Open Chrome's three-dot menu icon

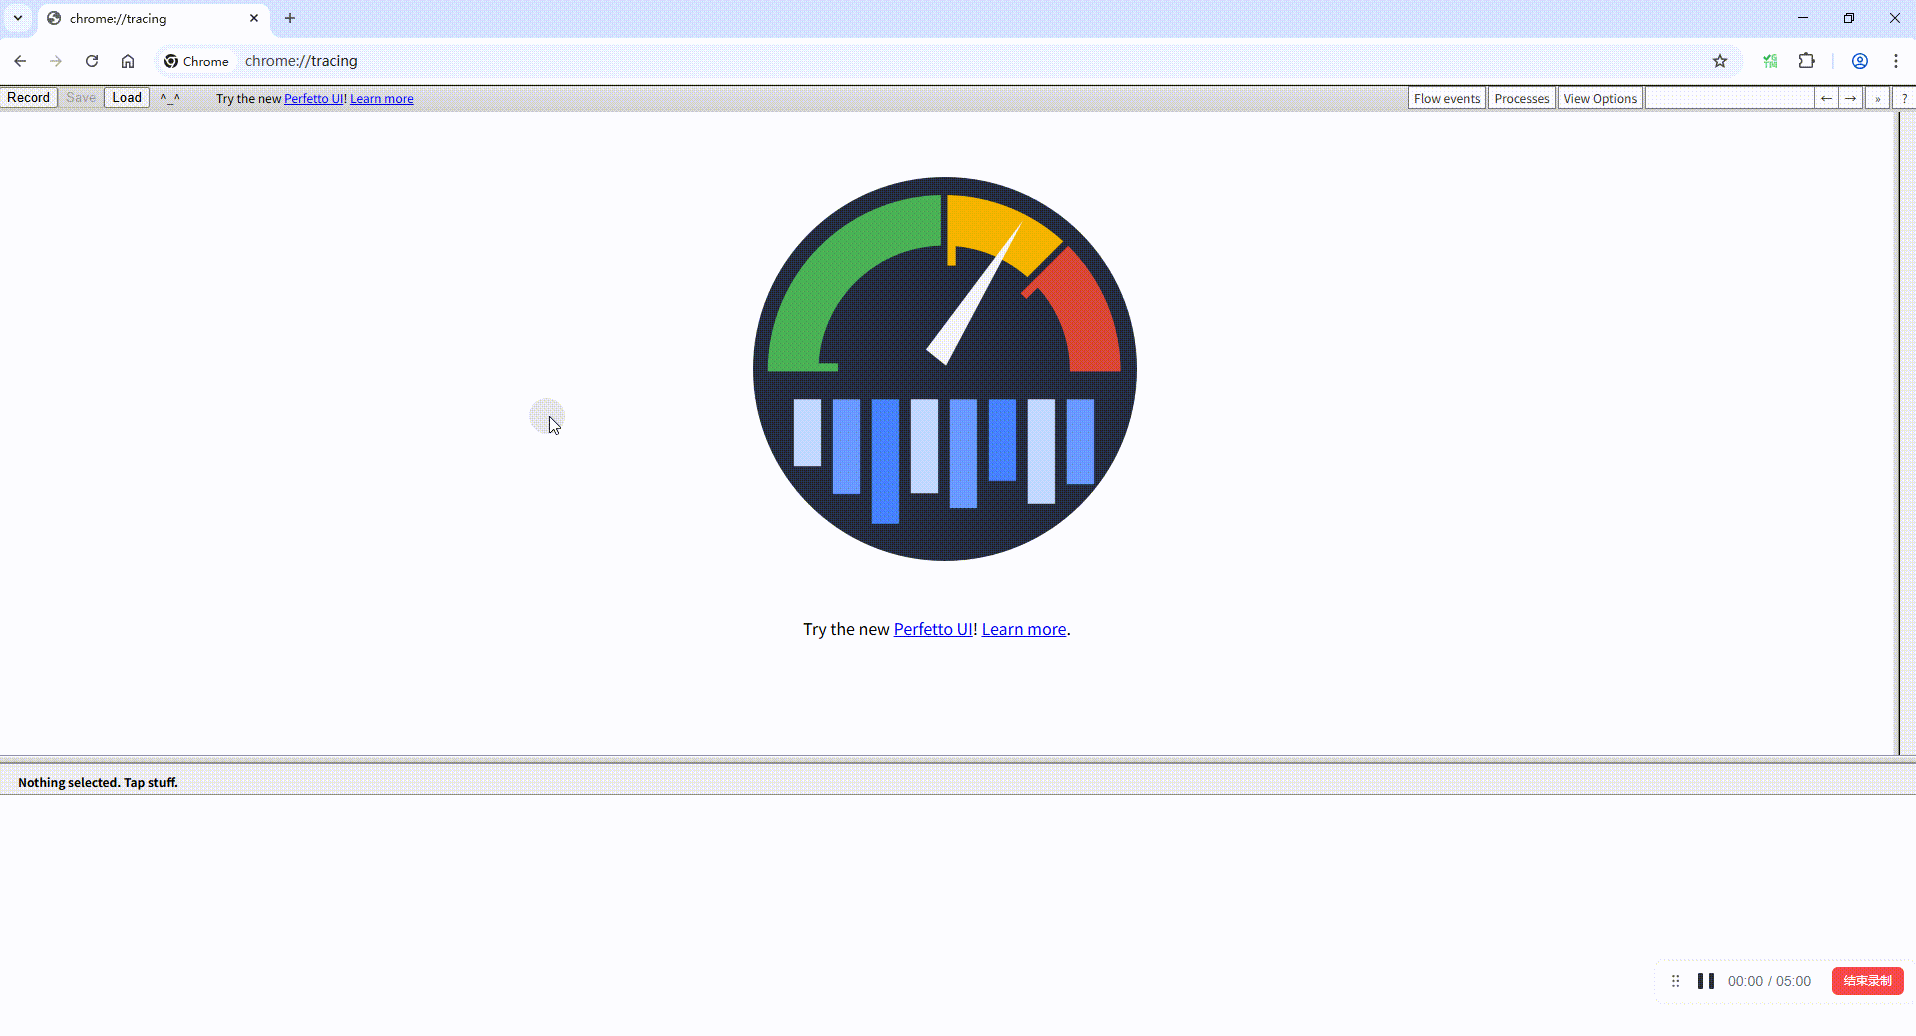point(1896,61)
